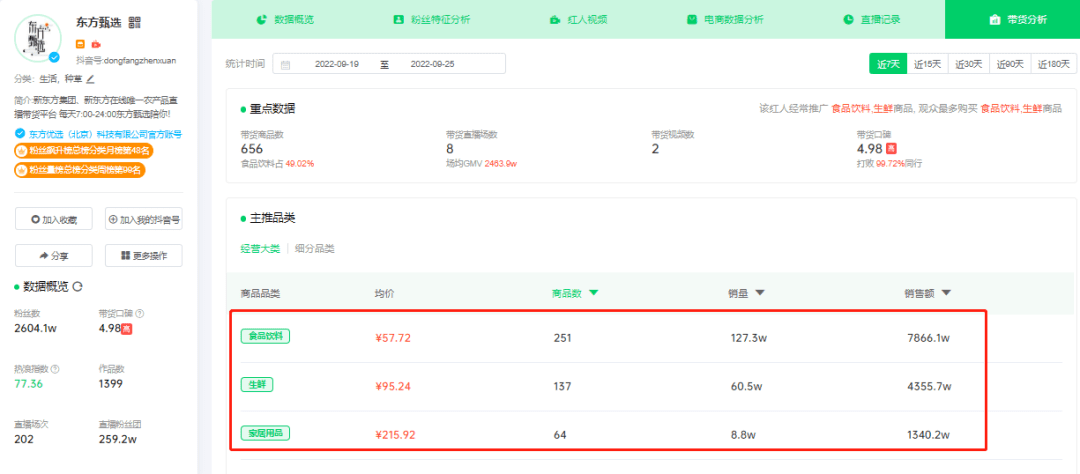
Task: Select the 近180天 range
Action: (x=1054, y=63)
